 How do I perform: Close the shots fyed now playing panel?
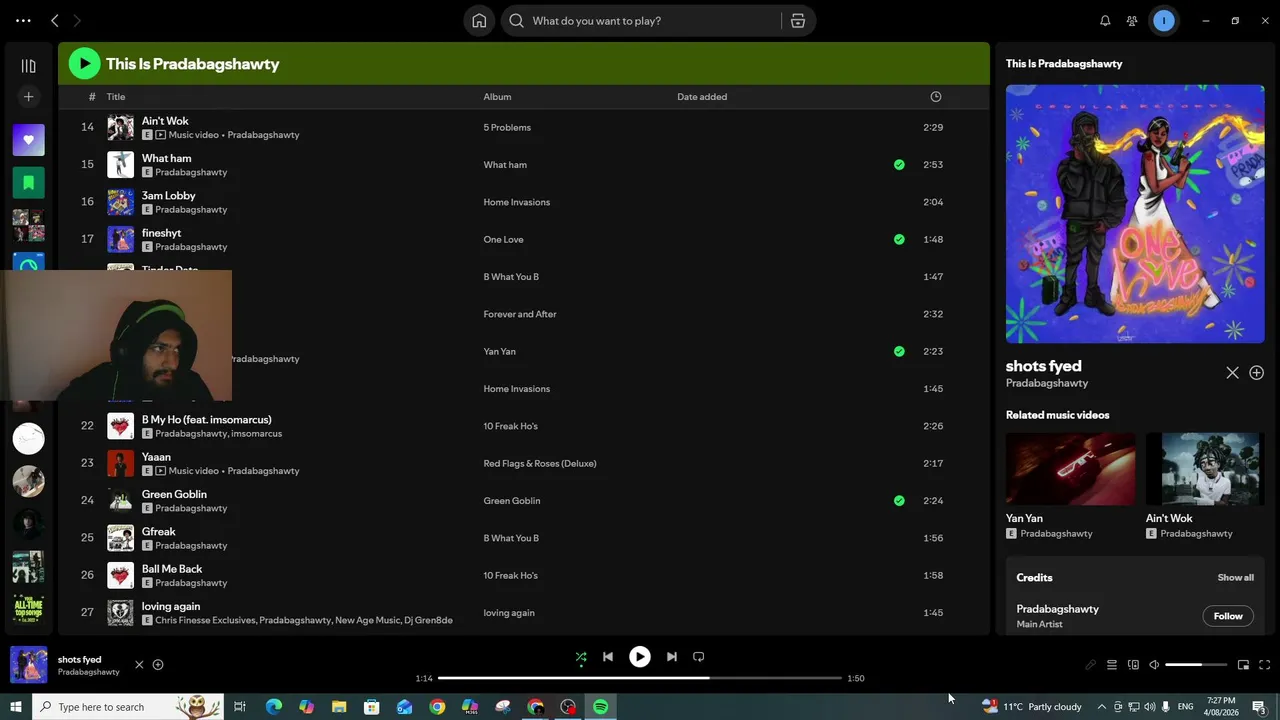(1232, 373)
